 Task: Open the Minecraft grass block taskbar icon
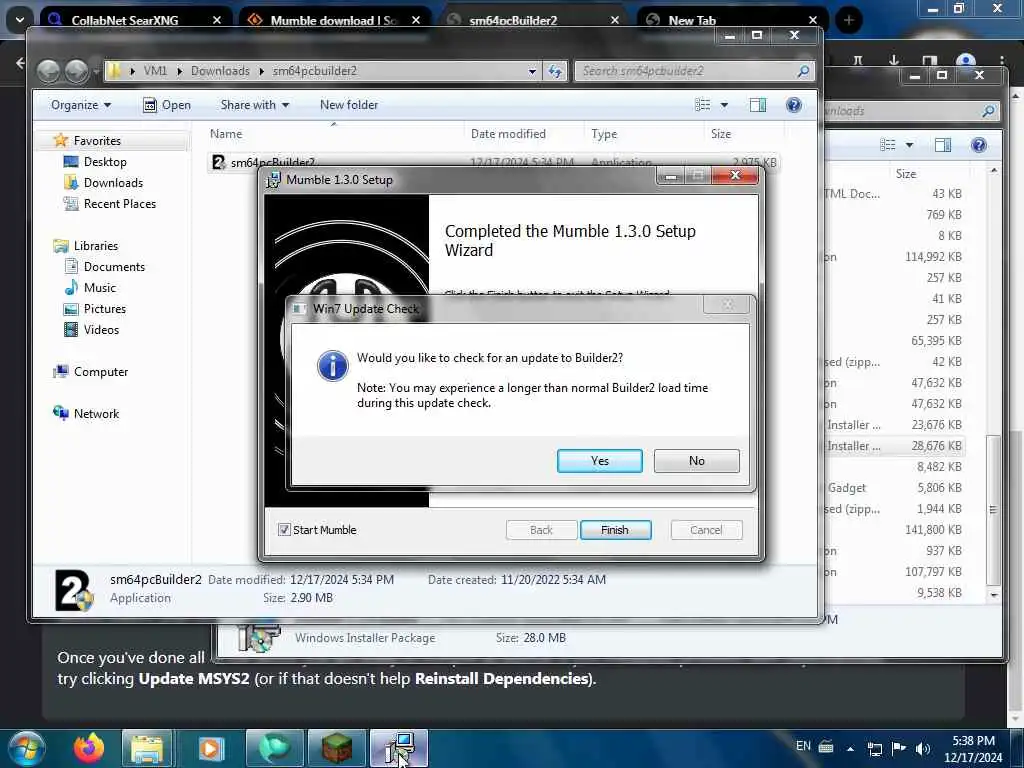(336, 748)
